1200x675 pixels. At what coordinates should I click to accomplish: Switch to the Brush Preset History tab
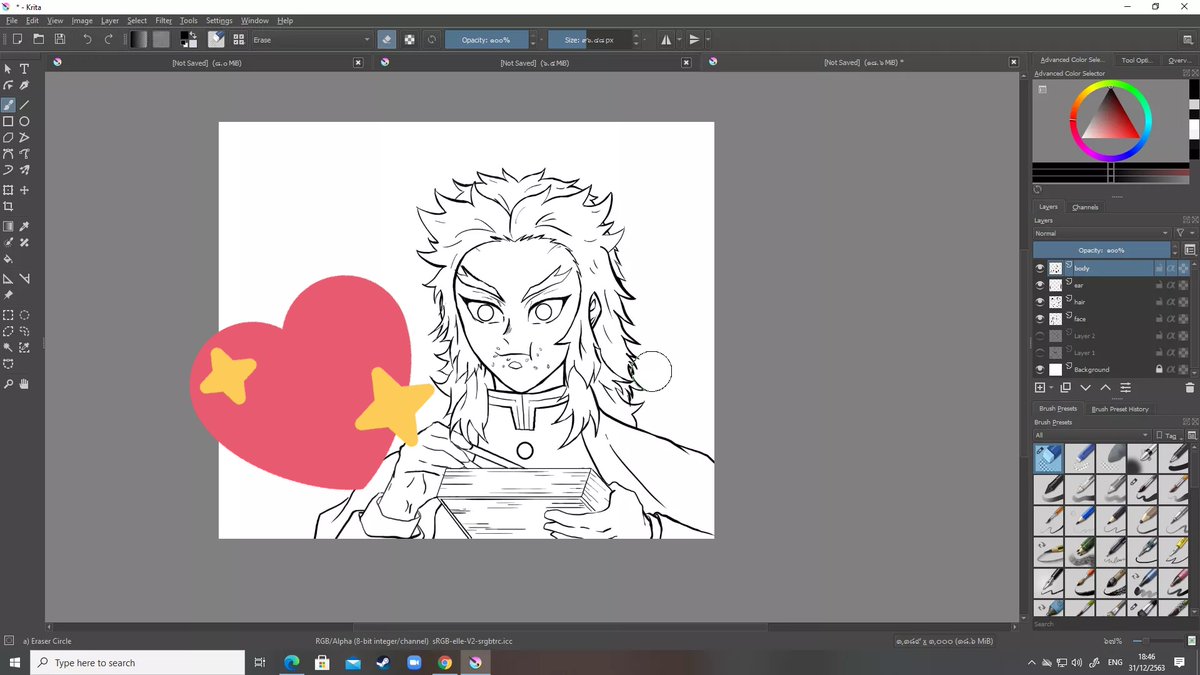point(1120,409)
